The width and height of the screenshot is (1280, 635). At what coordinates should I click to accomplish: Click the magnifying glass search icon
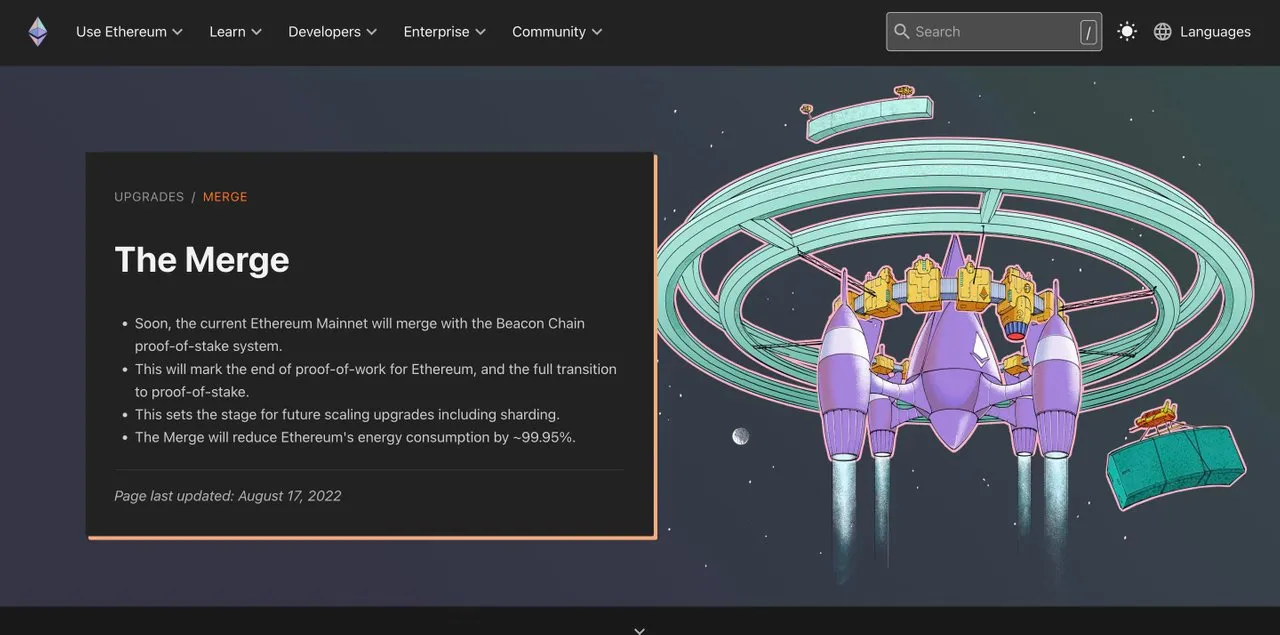(902, 32)
